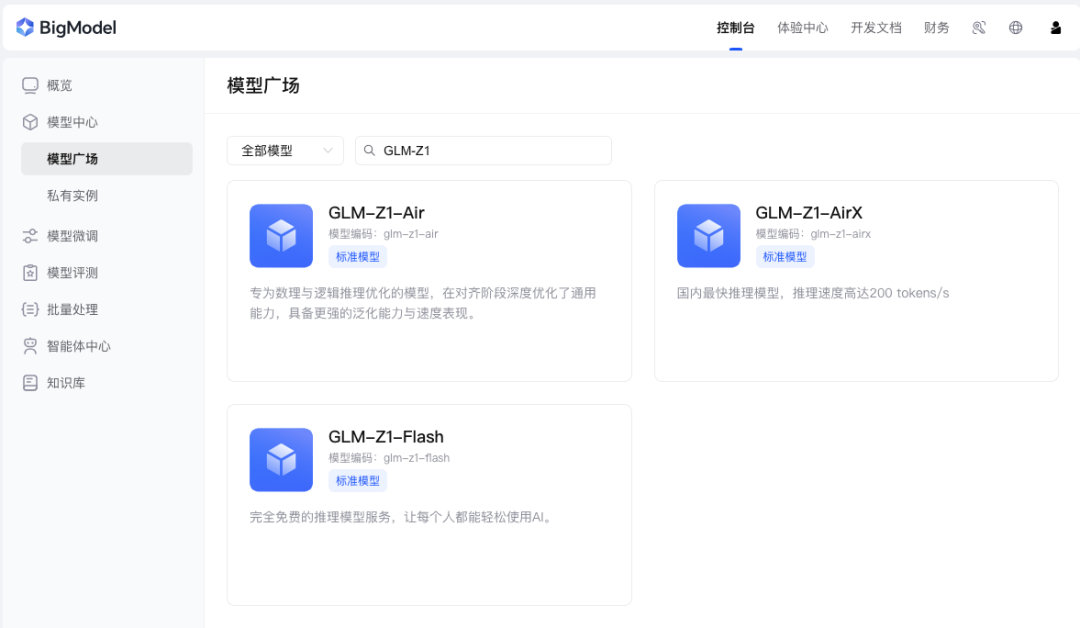Click the BigModel logo icon
The height and width of the screenshot is (628, 1080).
click(25, 28)
